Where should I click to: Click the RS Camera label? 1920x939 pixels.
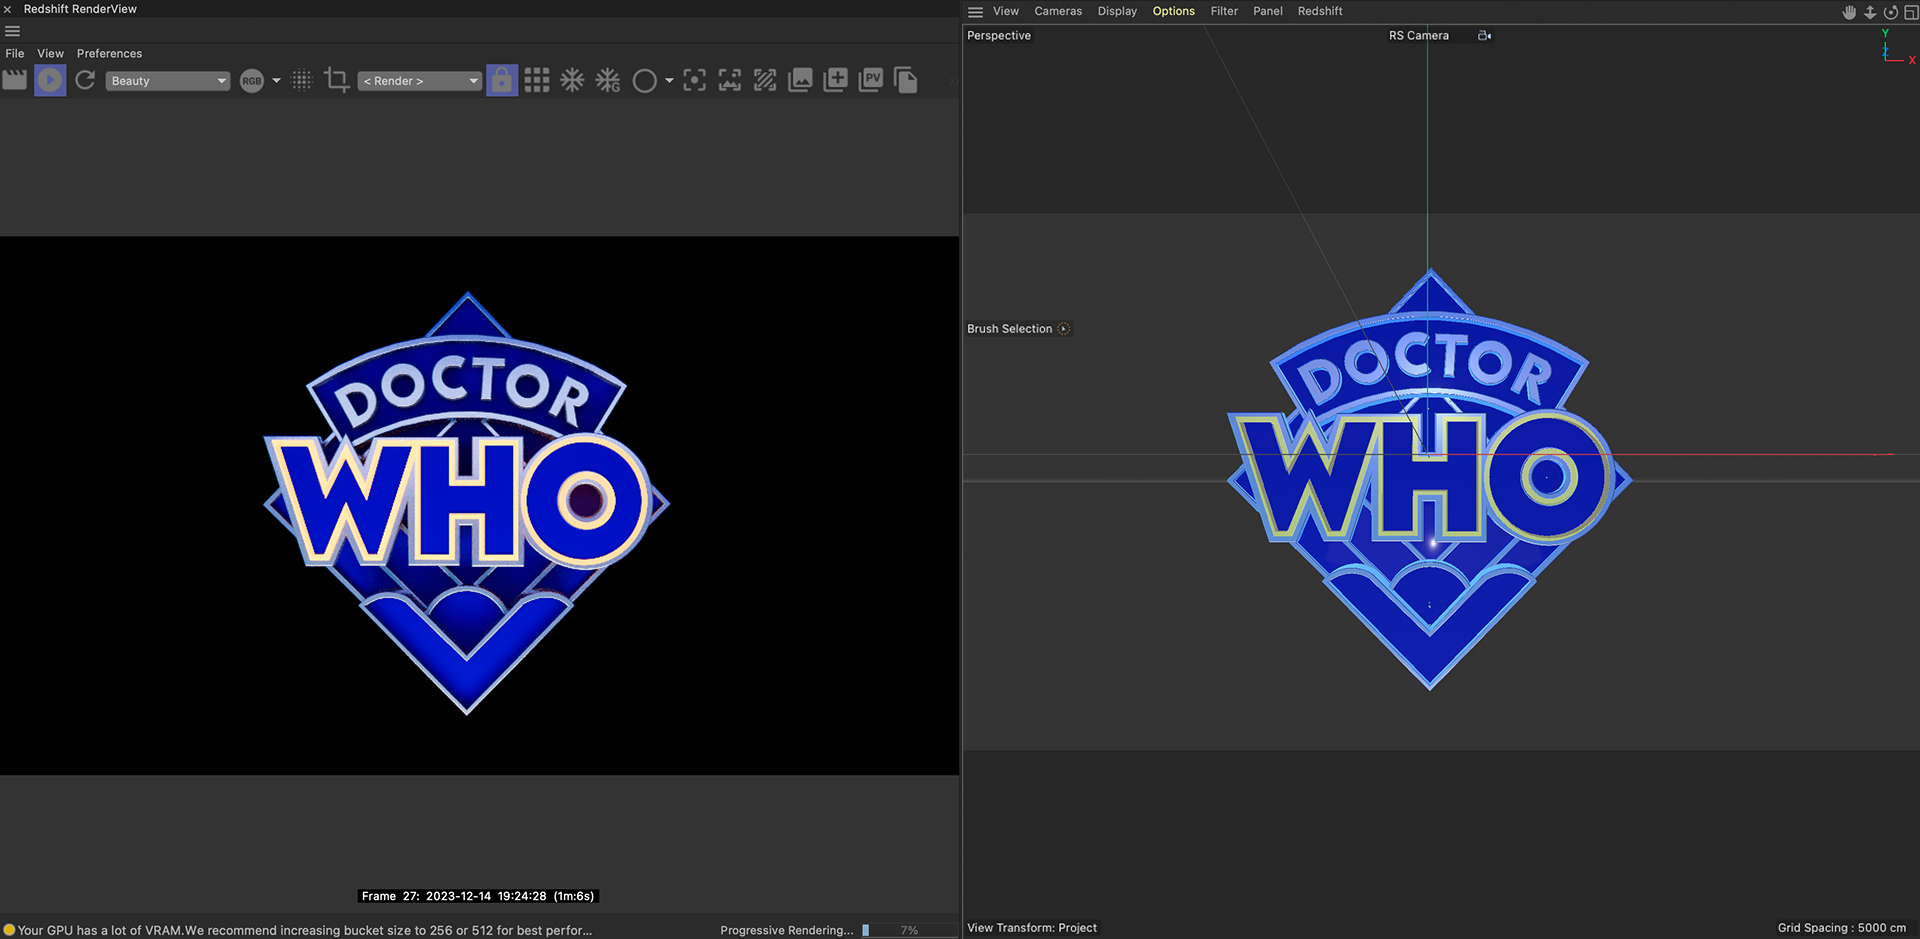pyautogui.click(x=1419, y=36)
